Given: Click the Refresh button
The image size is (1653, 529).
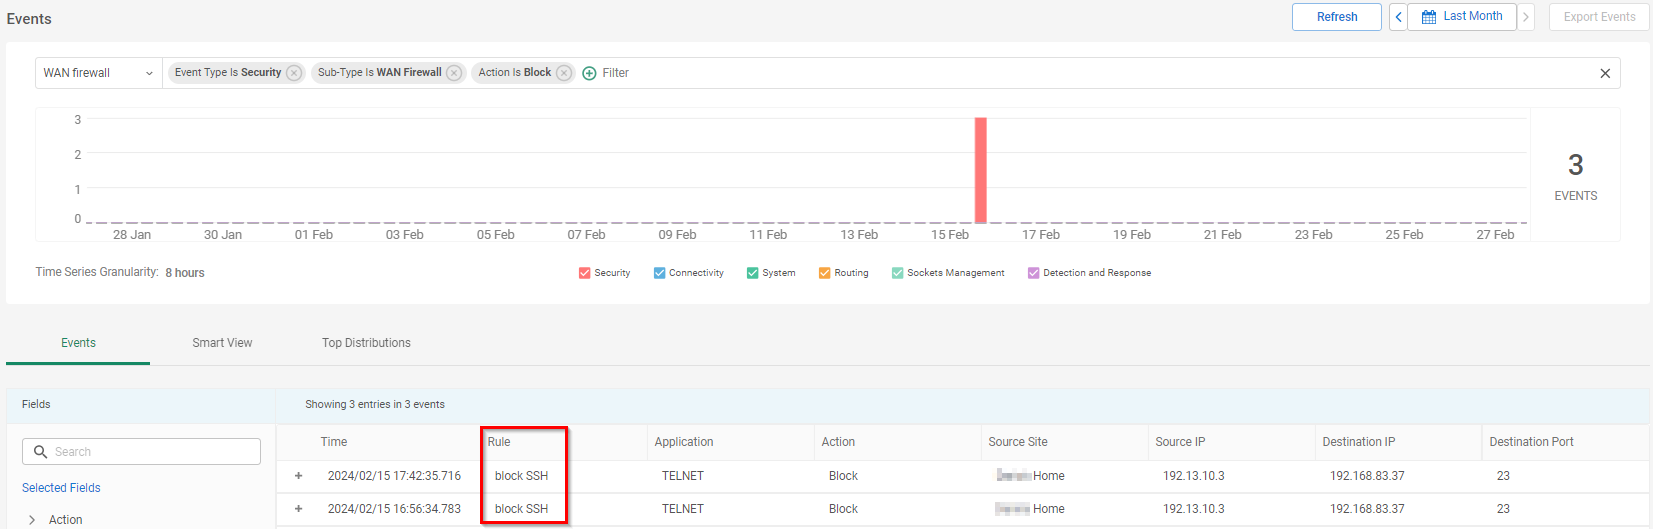Looking at the screenshot, I should pos(1336,17).
